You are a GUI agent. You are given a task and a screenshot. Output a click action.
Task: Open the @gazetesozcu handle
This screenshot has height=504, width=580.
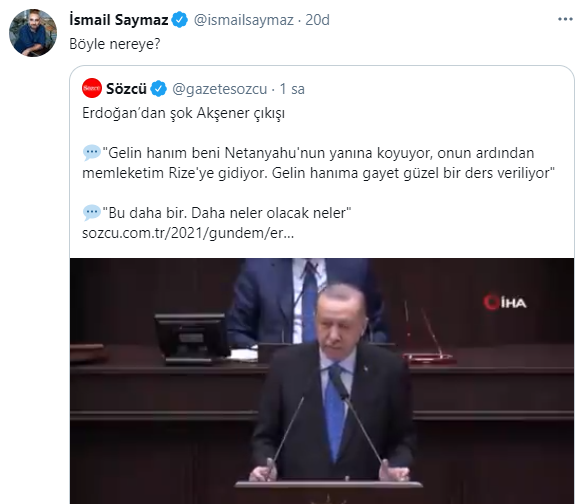click(x=220, y=89)
